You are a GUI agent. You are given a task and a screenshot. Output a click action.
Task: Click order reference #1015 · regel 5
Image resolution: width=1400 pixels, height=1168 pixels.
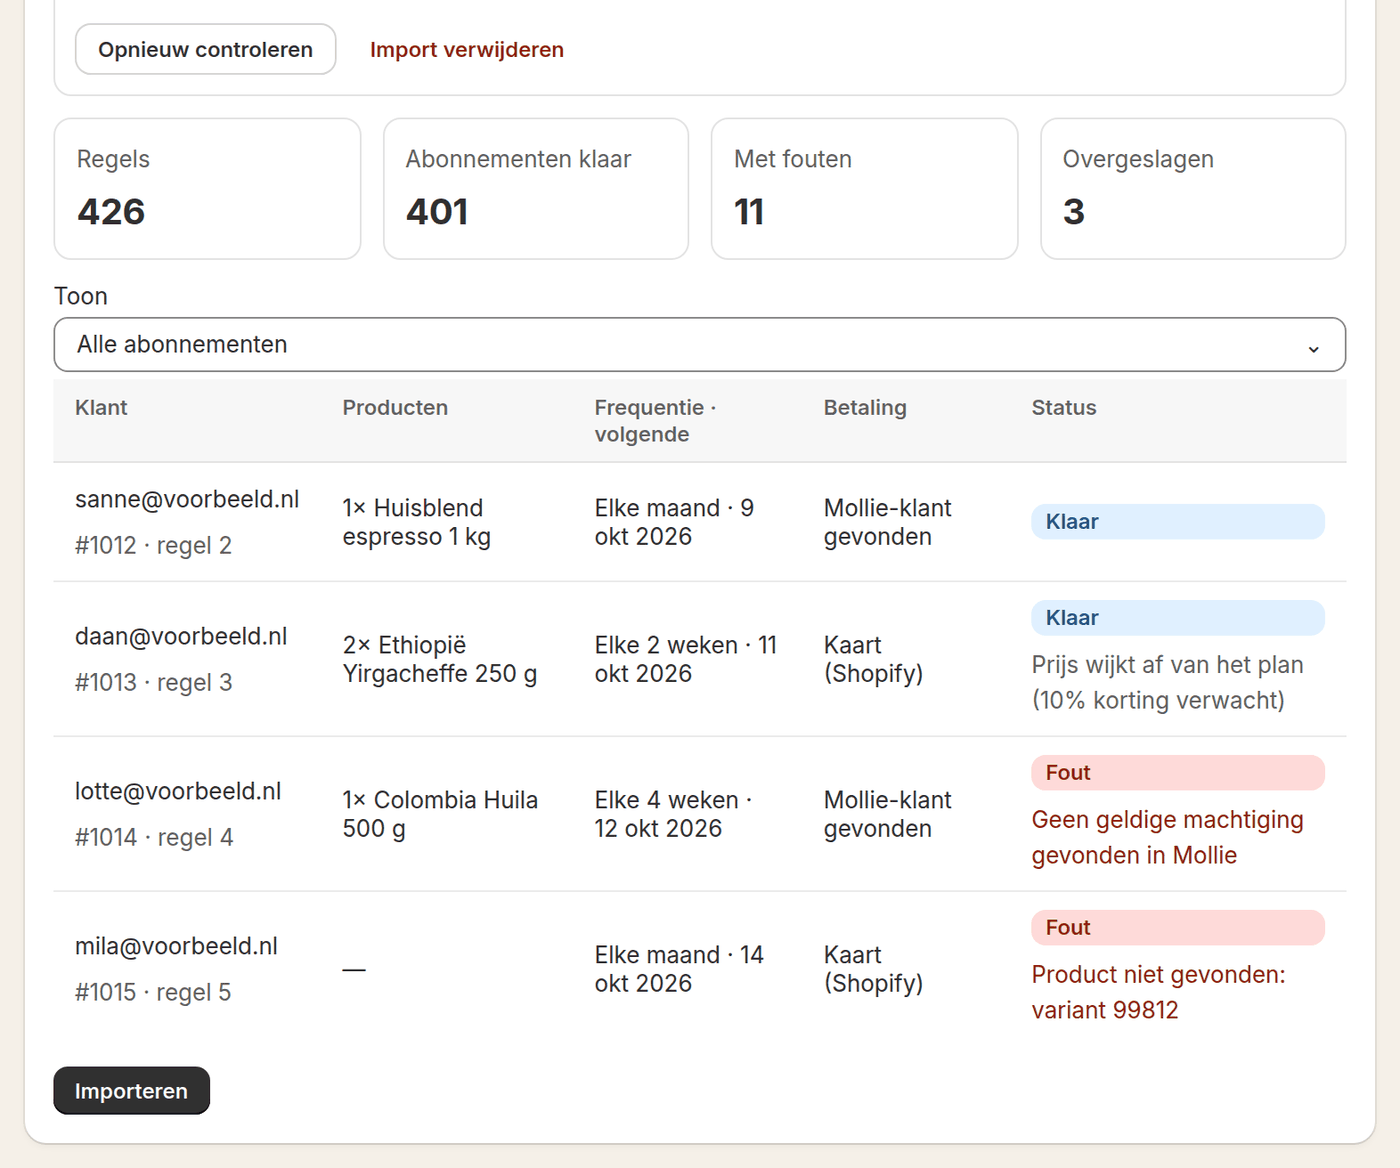tap(153, 992)
